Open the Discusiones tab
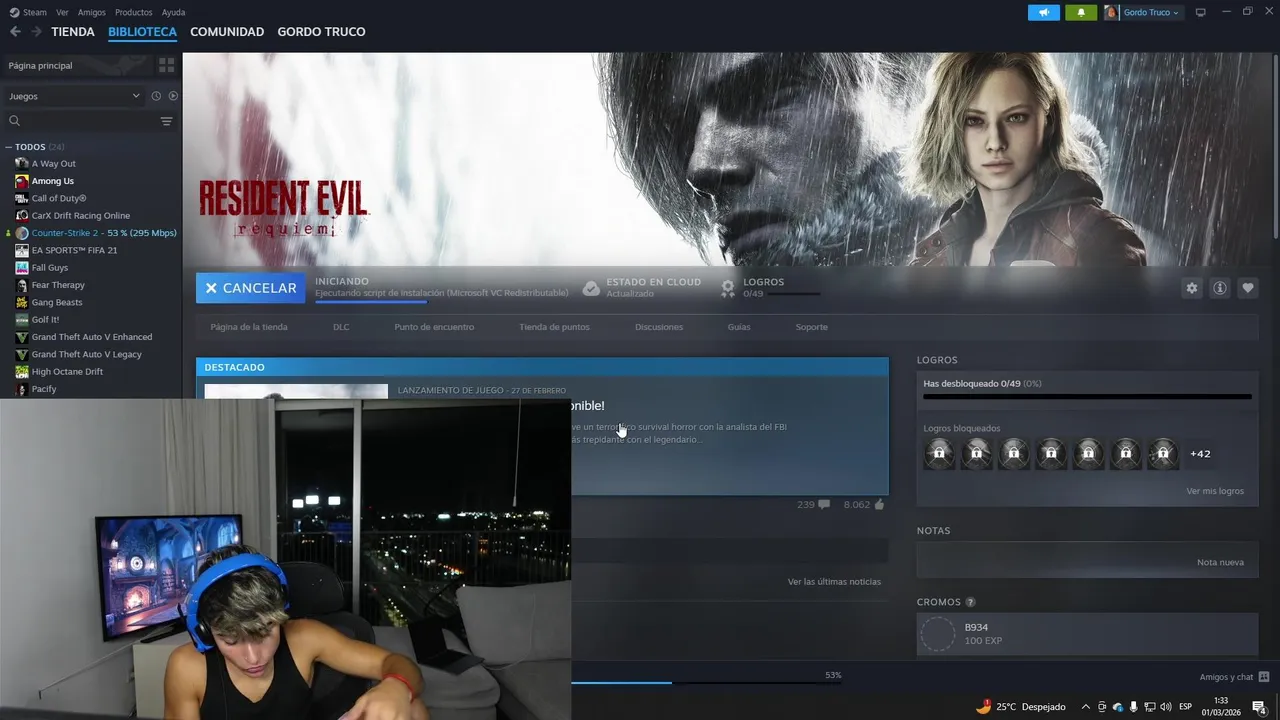The width and height of the screenshot is (1280, 720). 659,327
